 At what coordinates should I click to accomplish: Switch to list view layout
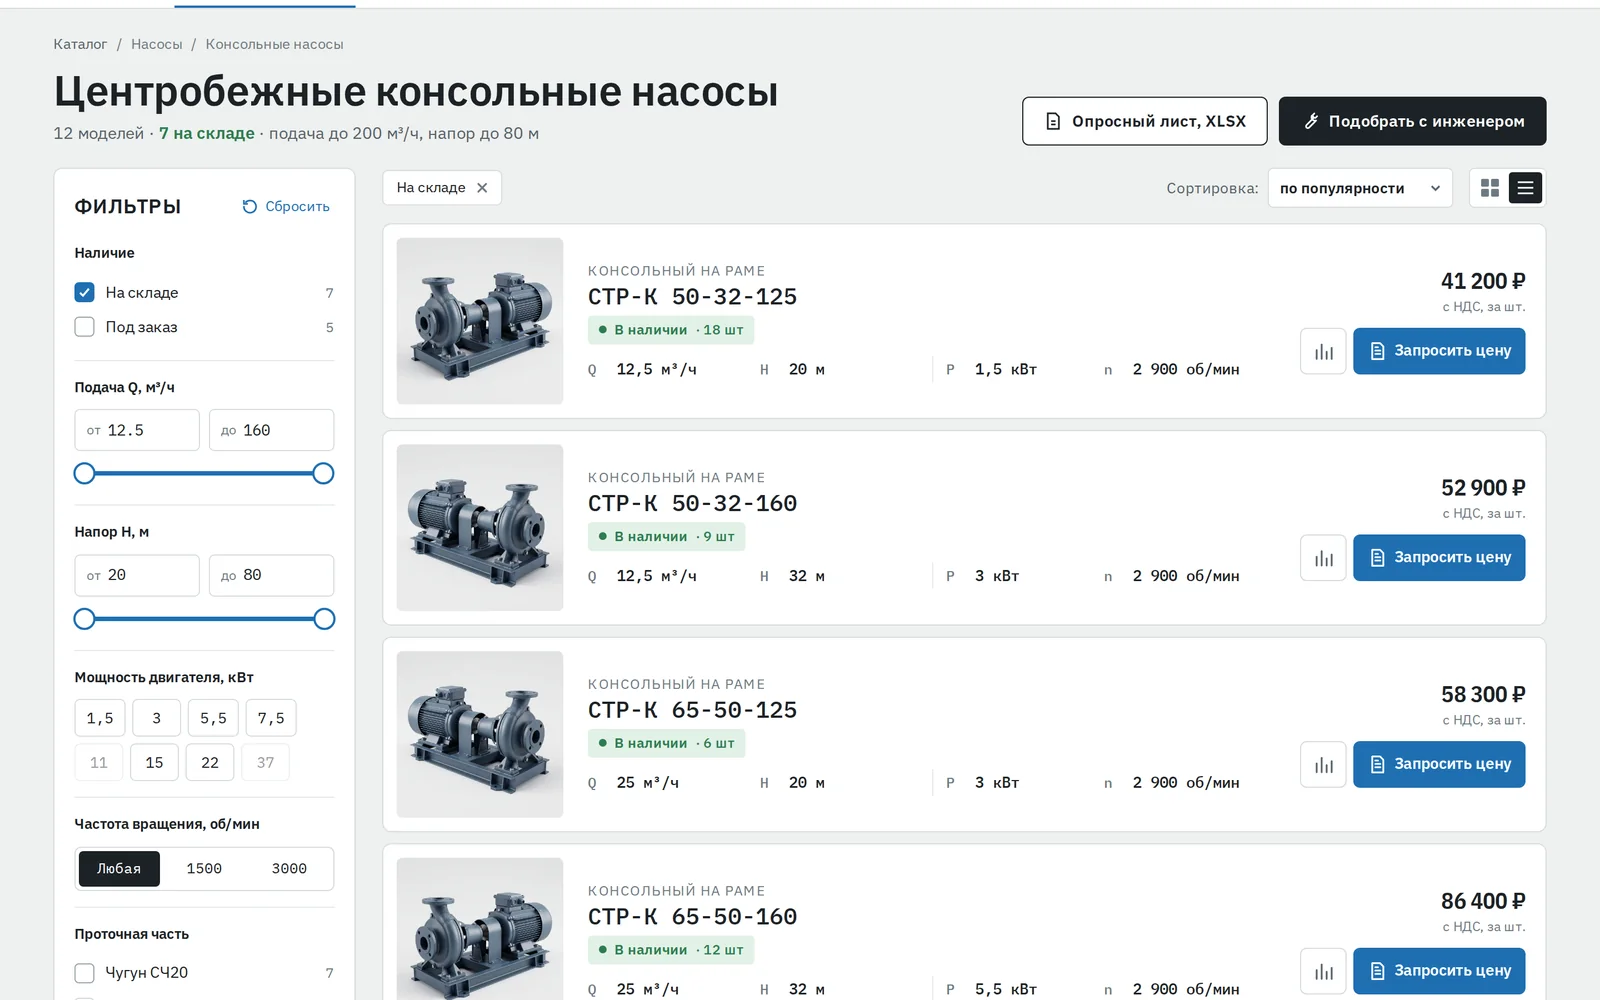coord(1525,188)
